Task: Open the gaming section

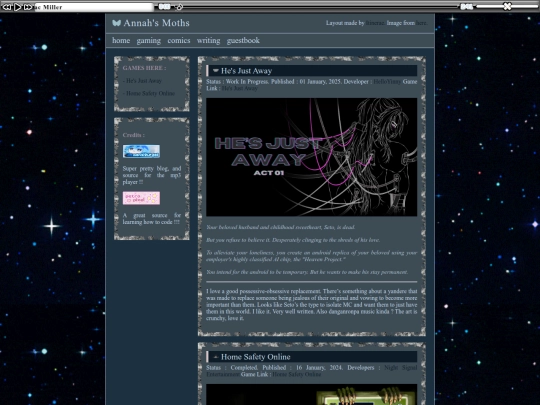Action: [148, 41]
